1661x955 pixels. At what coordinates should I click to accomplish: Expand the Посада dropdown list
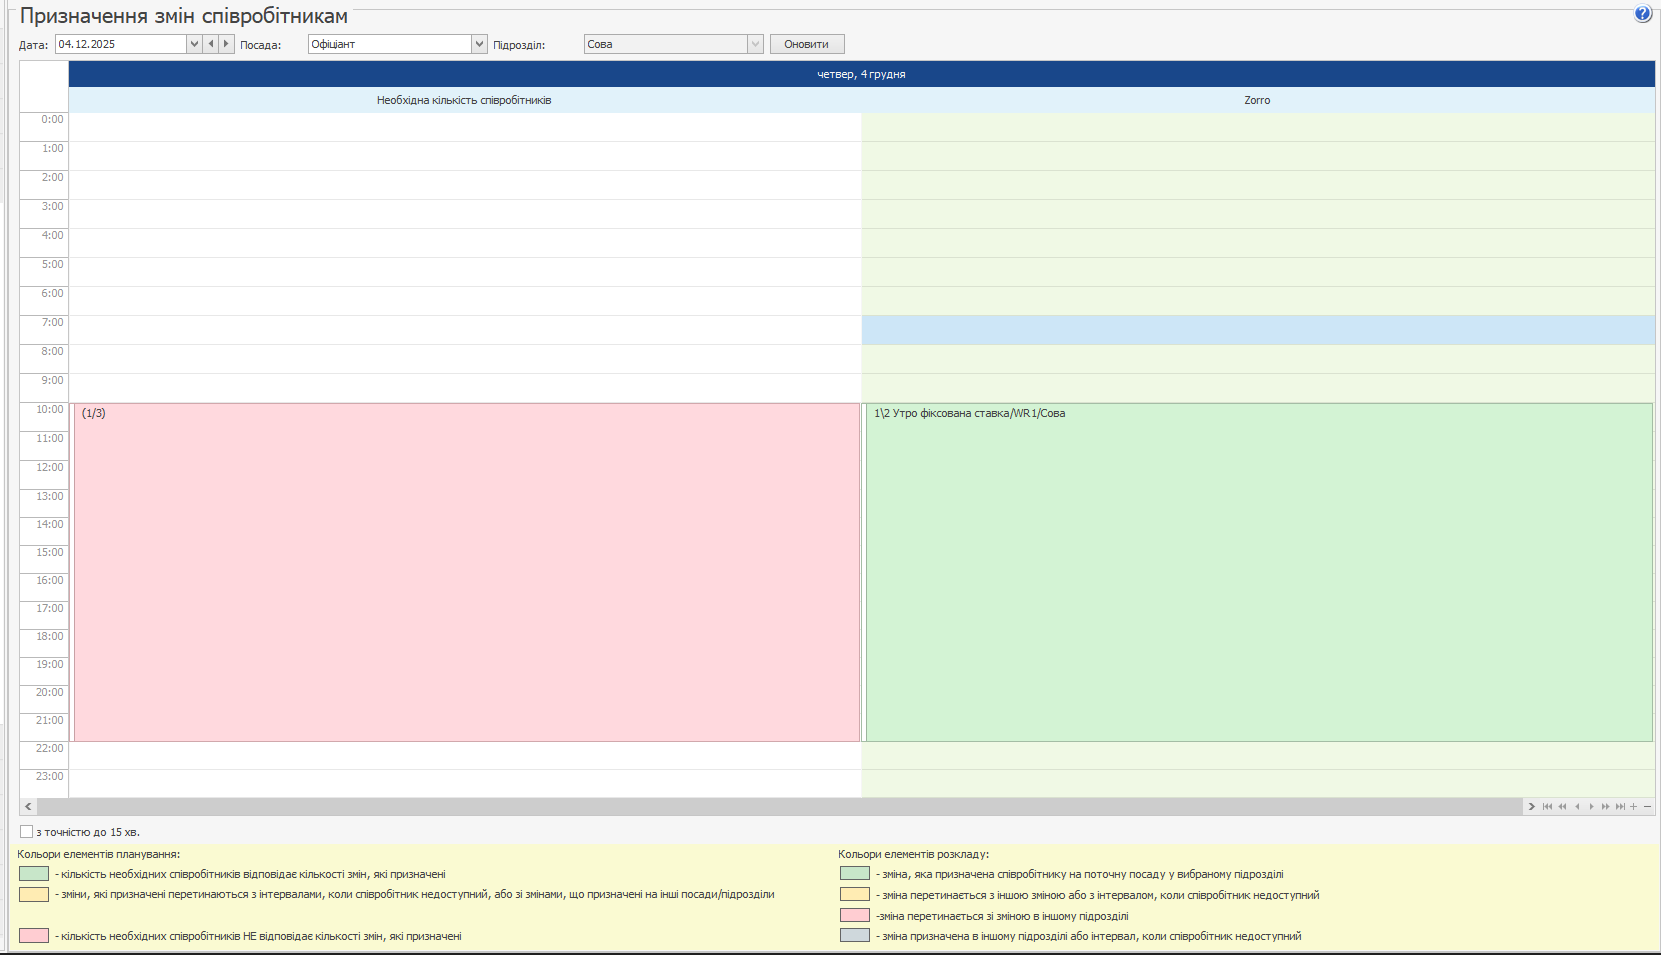(480, 44)
